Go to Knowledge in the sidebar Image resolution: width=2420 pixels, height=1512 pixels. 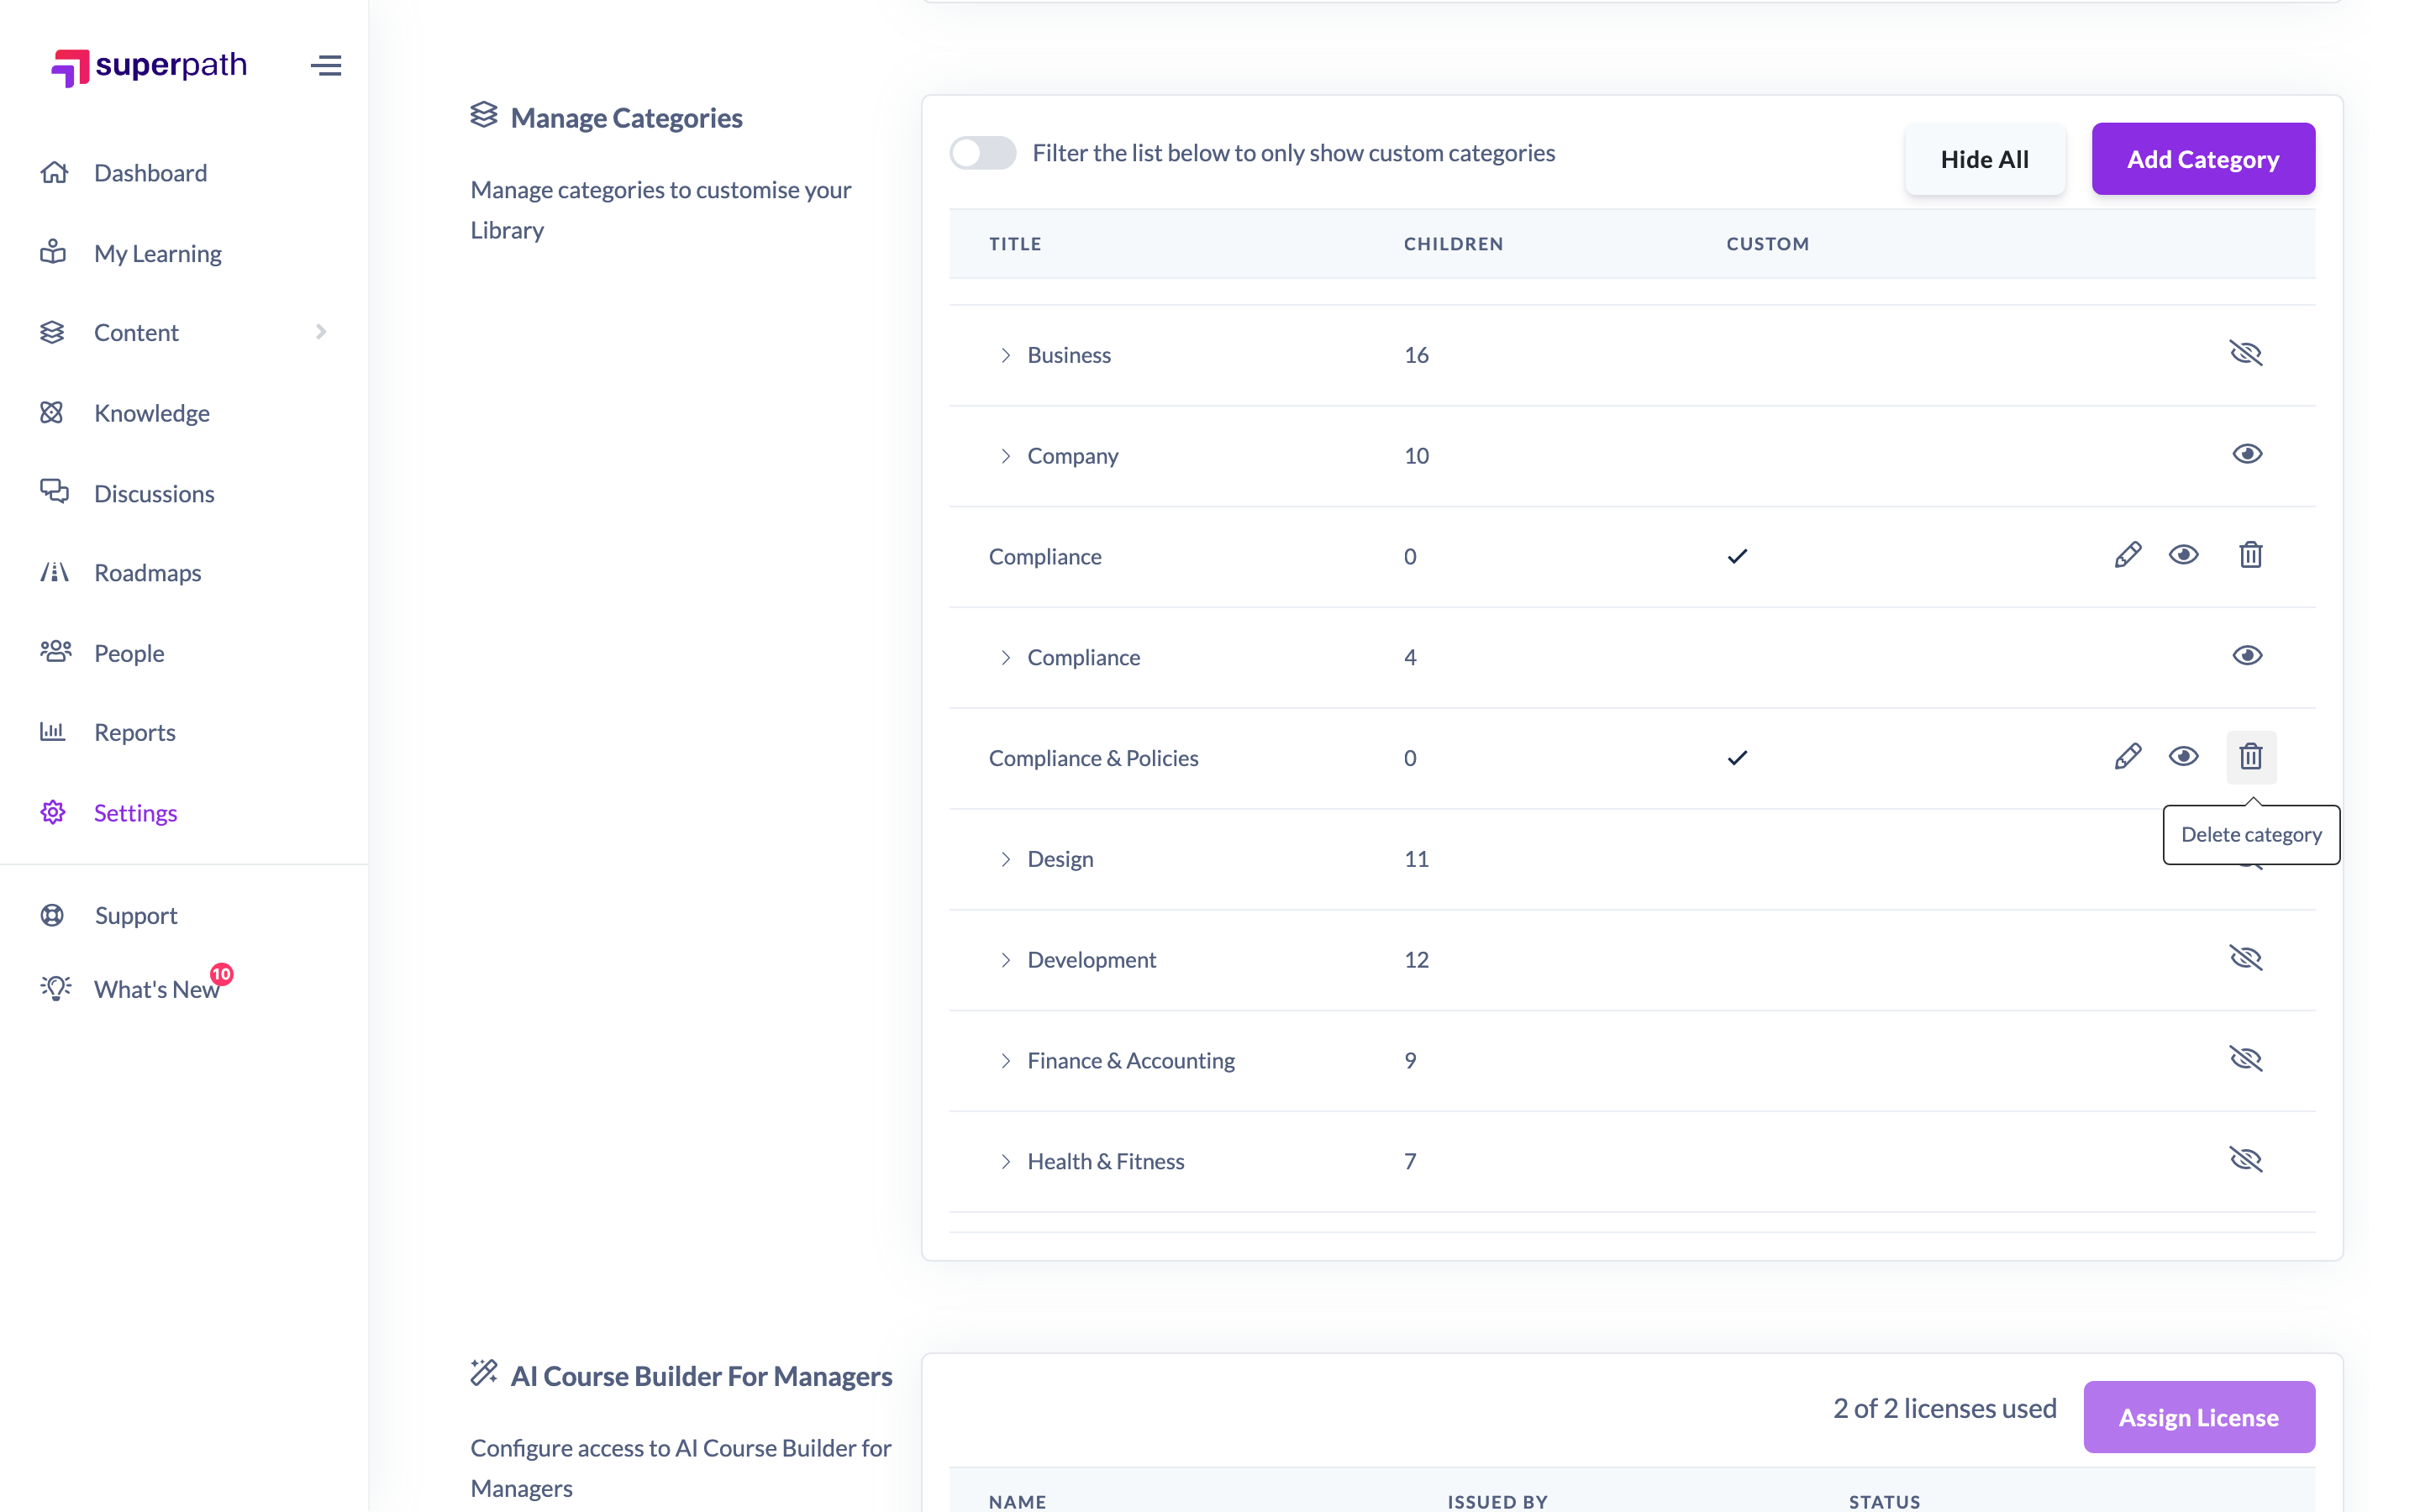tap(152, 413)
